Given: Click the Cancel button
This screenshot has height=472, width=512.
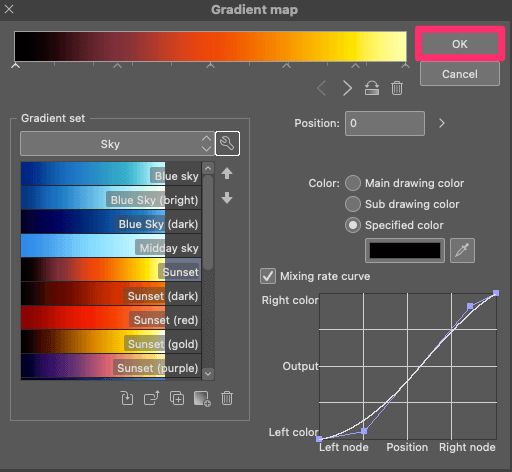Looking at the screenshot, I should point(460,74).
